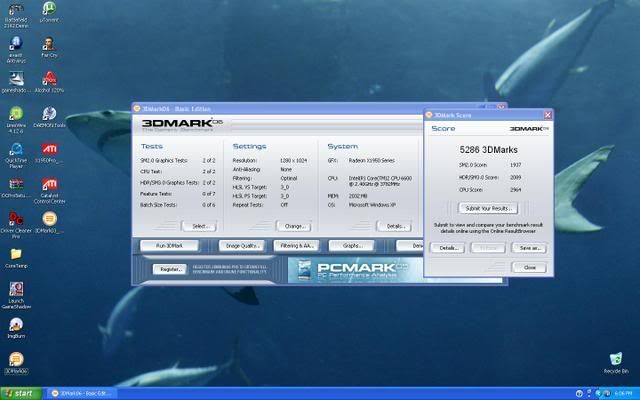Image resolution: width=640 pixels, height=400 pixels.
Task: Open the Launch GameShadow desktop icon
Action: coord(16,296)
